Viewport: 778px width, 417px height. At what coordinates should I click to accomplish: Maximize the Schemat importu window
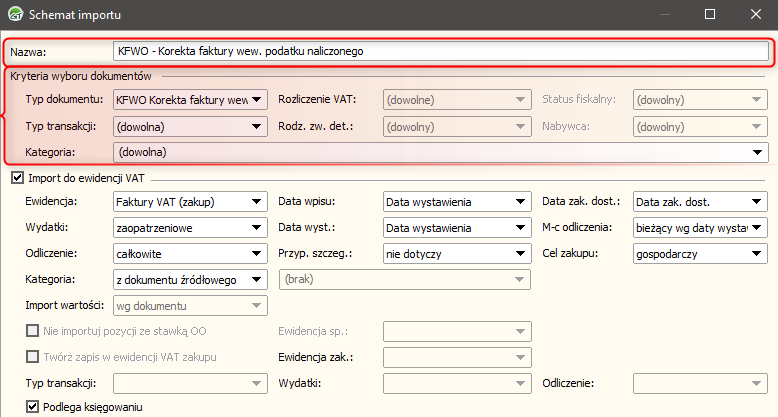click(x=710, y=14)
